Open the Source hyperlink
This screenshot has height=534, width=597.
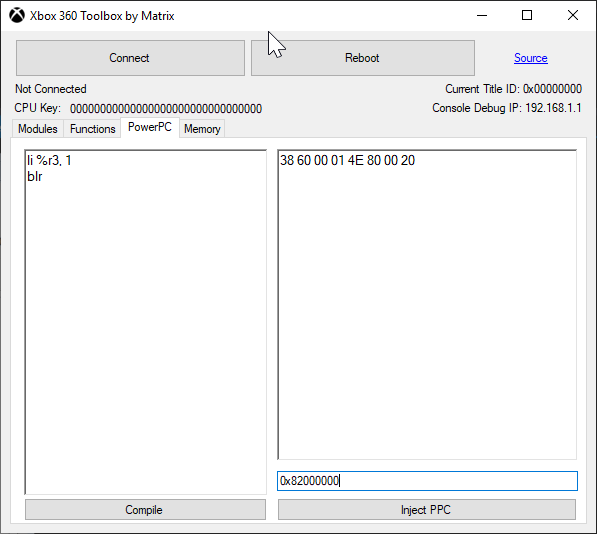[x=530, y=58]
